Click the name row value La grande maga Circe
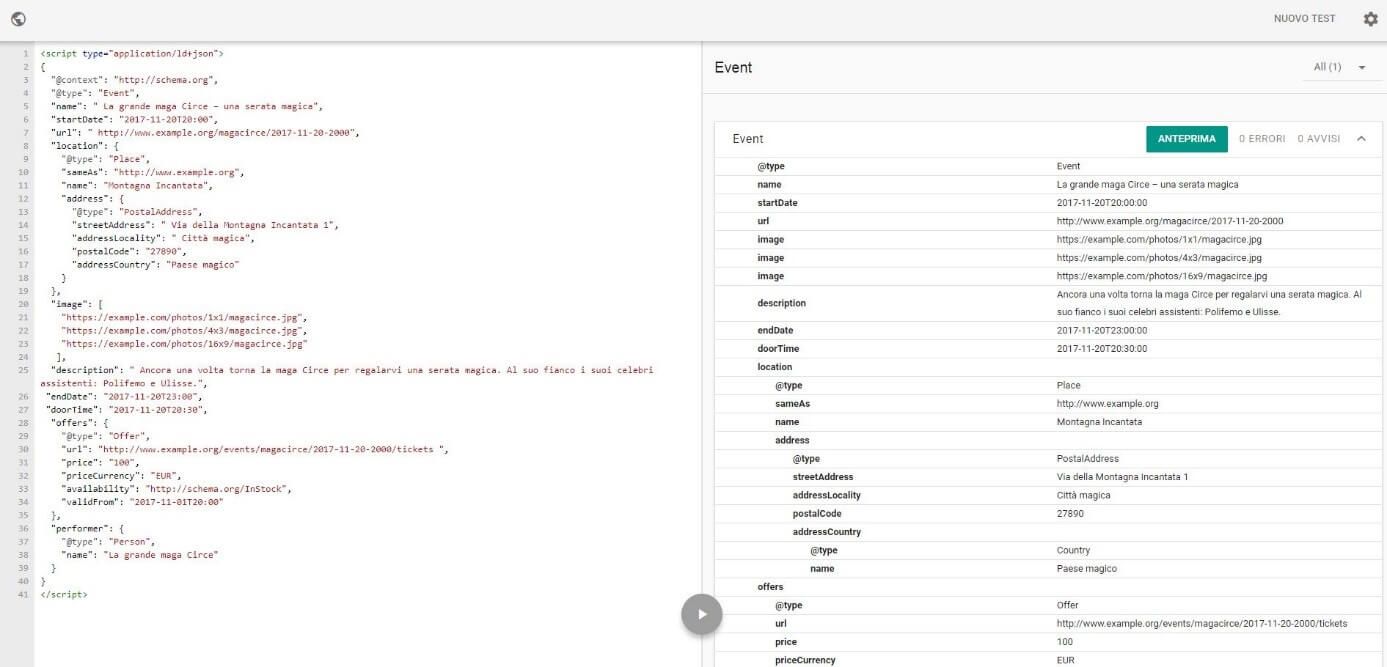1387x667 pixels. [1147, 185]
